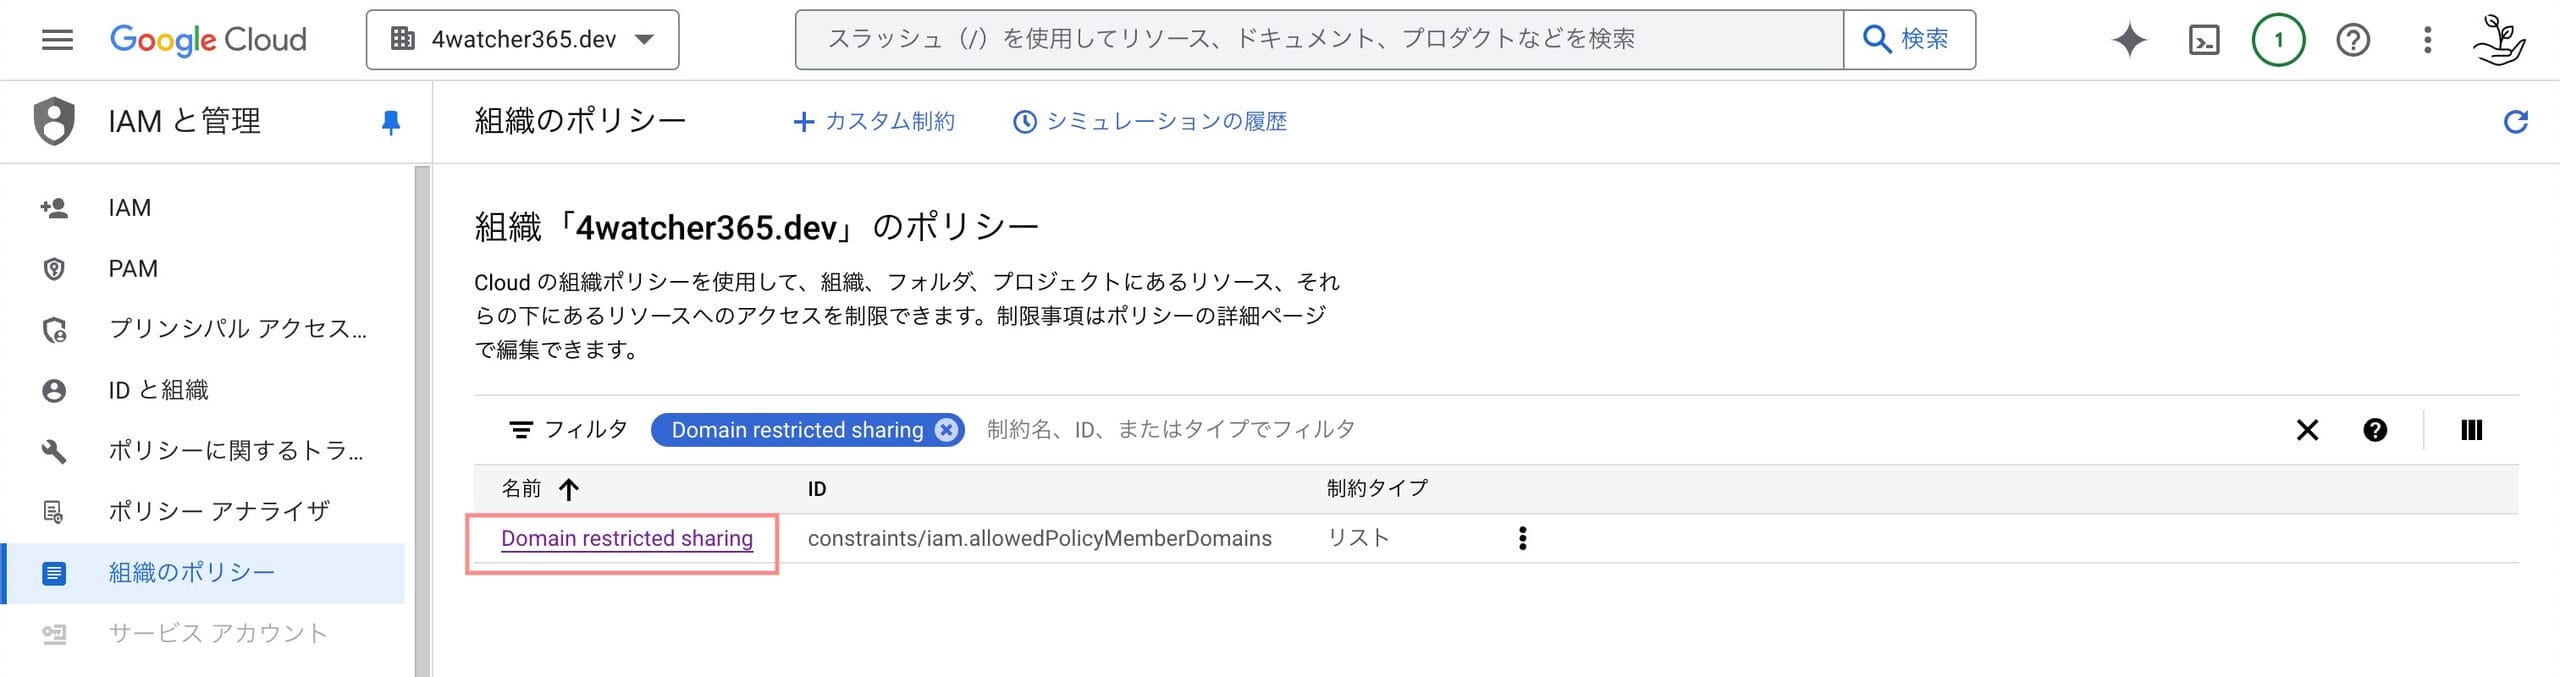2560x677 pixels.
Task: Open column display options icon
Action: pos(2471,430)
